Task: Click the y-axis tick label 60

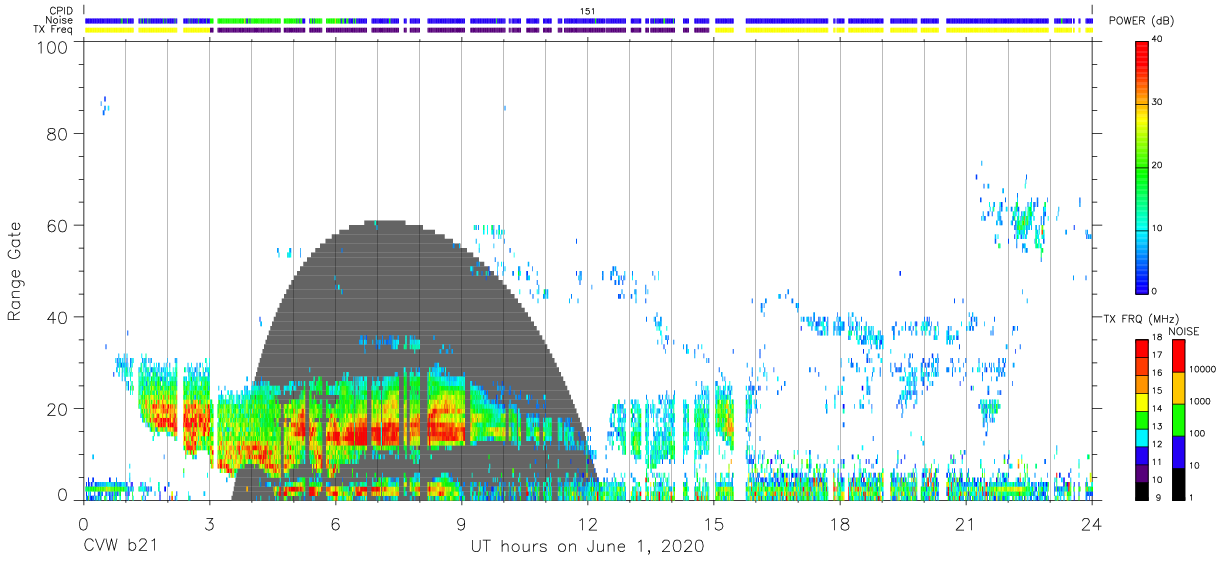Action: coord(57,226)
